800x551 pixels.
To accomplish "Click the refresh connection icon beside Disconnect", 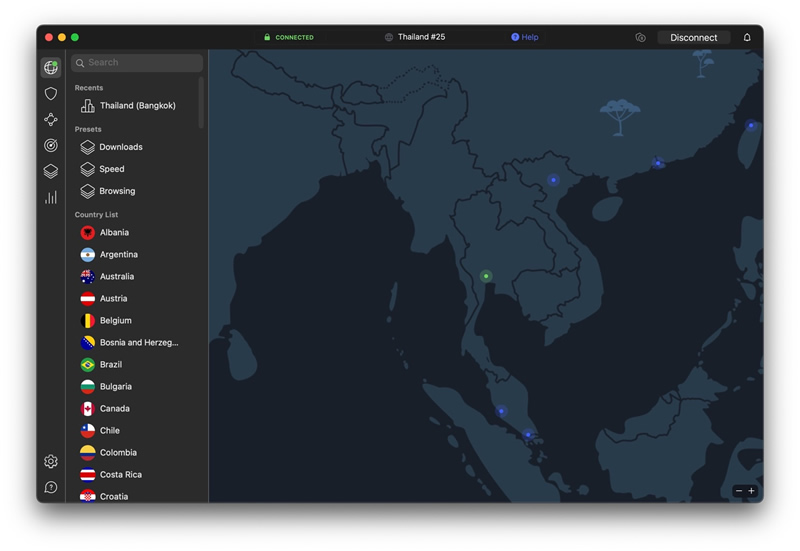I will tap(640, 37).
